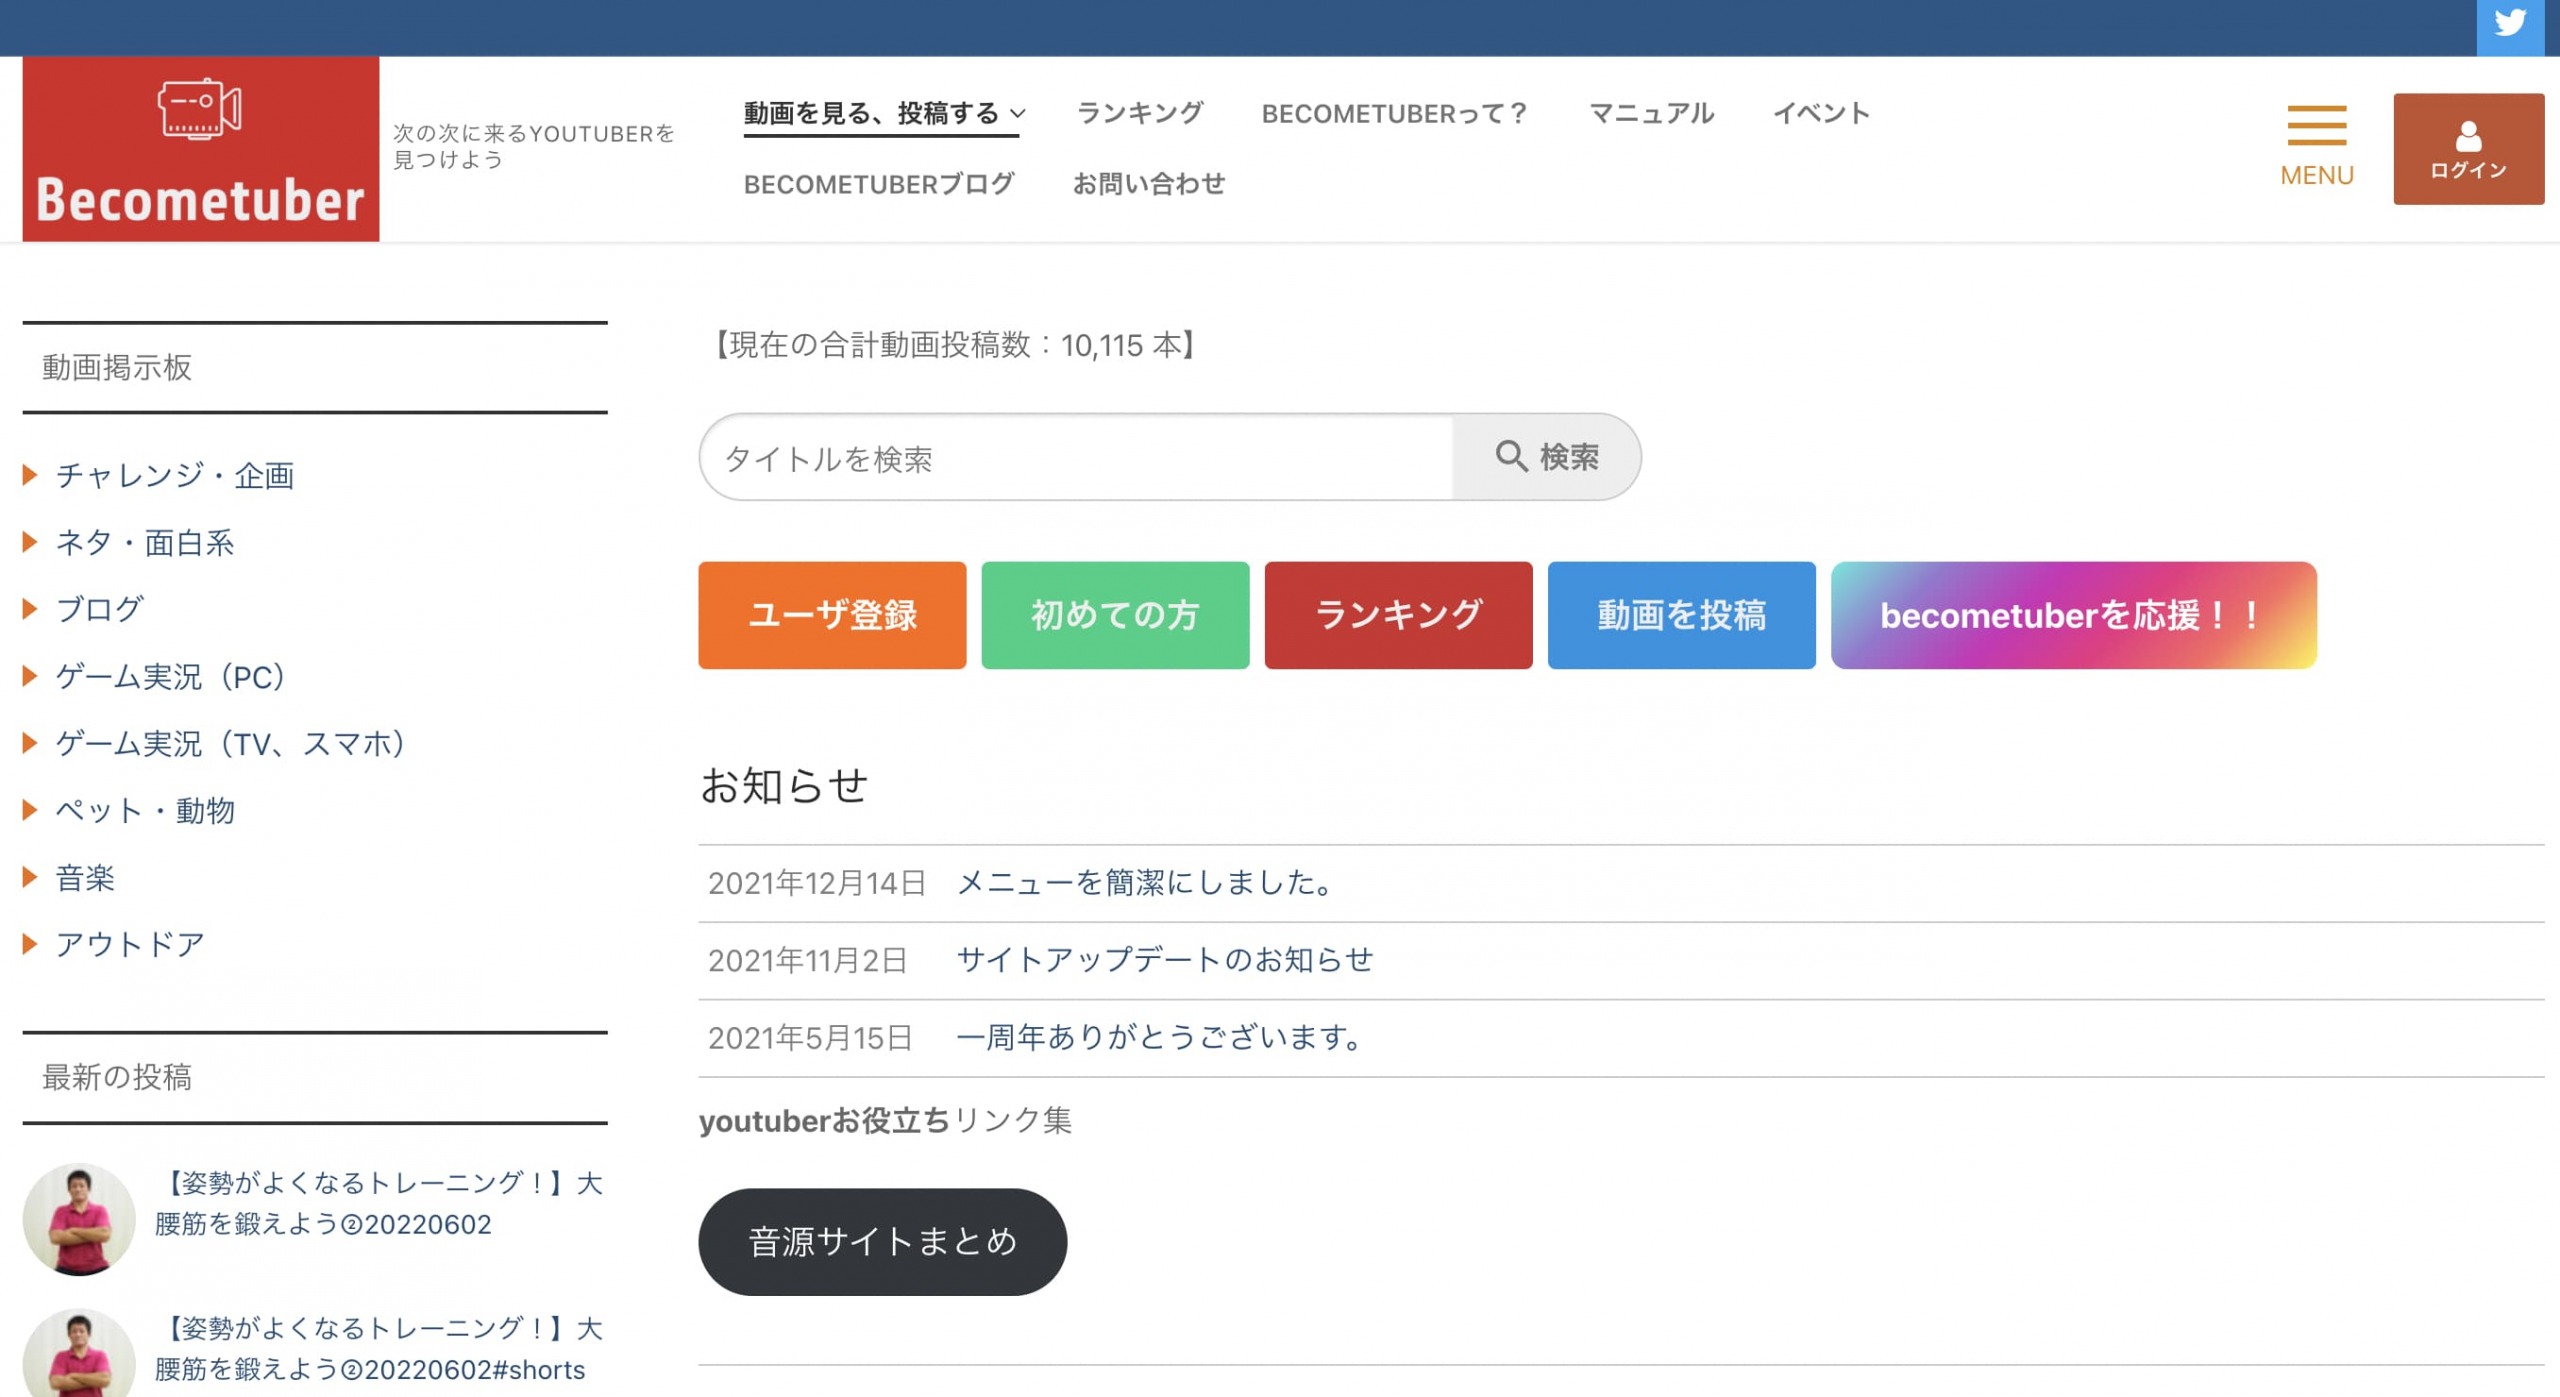2560x1397 pixels.
Task: Open the 音源サイトまとめ link
Action: tap(882, 1242)
